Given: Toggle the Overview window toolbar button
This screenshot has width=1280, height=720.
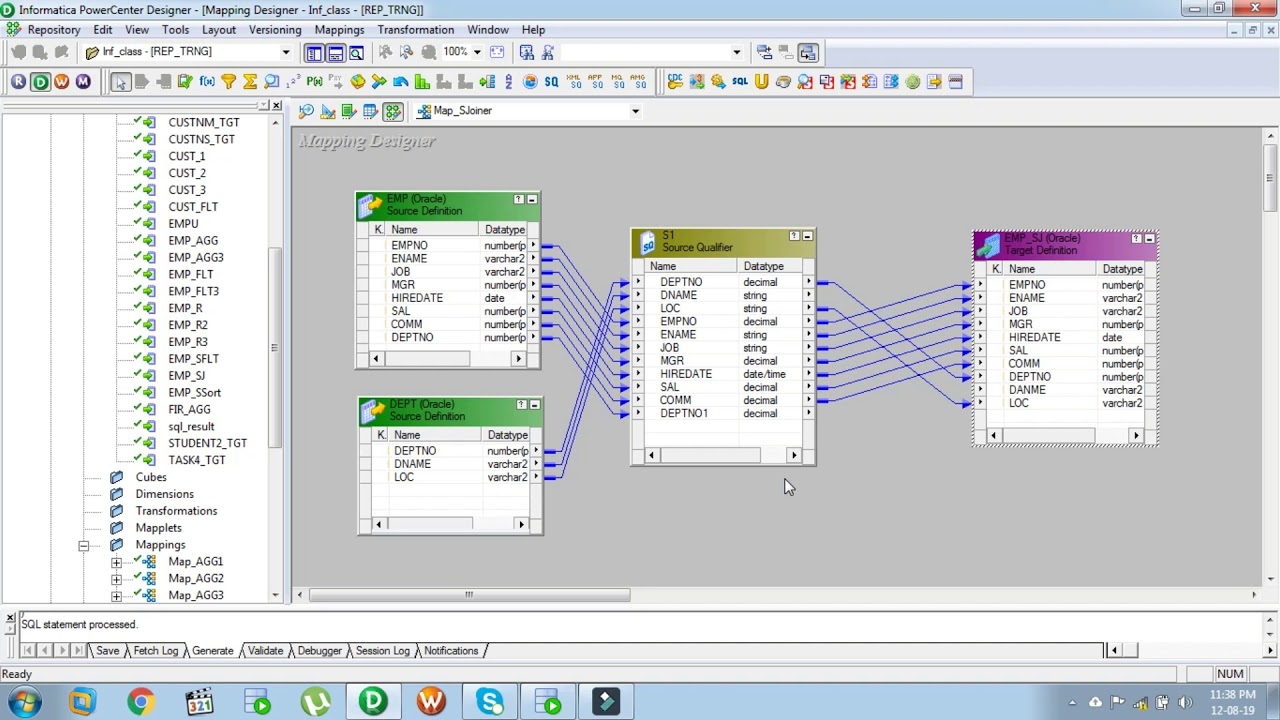Looking at the screenshot, I should click(356, 53).
